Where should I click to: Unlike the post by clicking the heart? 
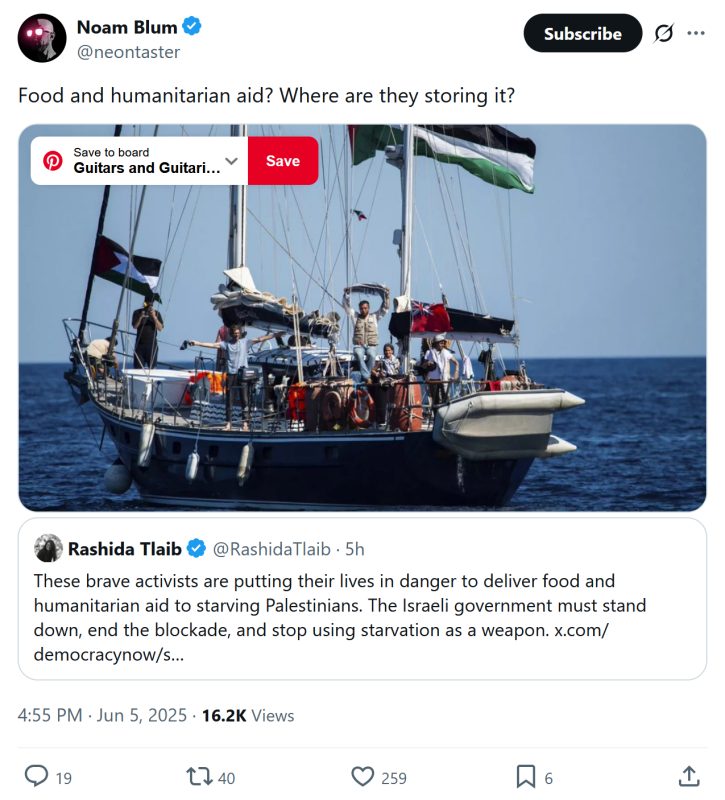coord(361,775)
